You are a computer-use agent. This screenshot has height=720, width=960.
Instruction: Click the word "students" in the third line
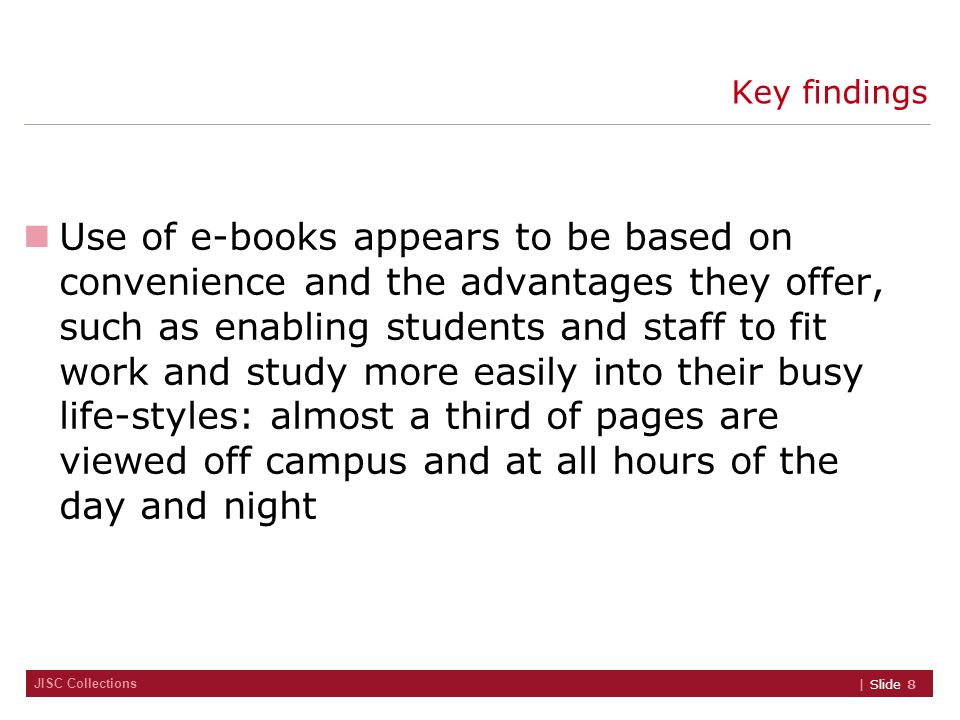click(x=465, y=327)
